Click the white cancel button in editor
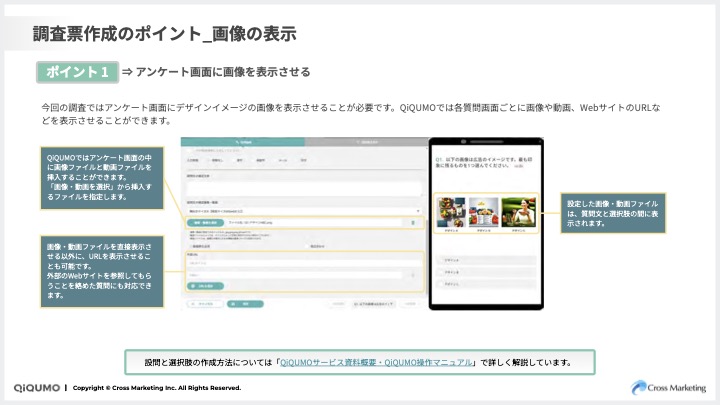 (x=205, y=304)
